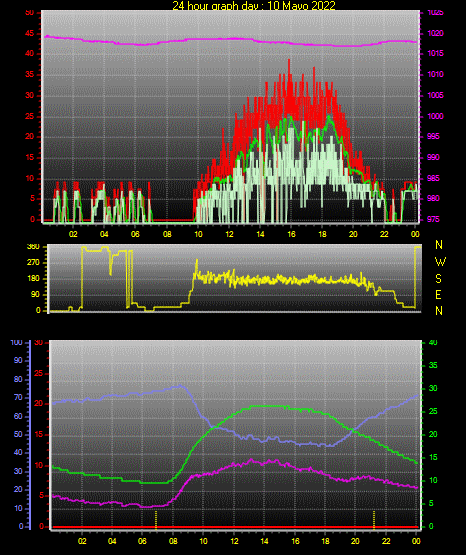Click the 980 label on the pressure axis

click(433, 198)
